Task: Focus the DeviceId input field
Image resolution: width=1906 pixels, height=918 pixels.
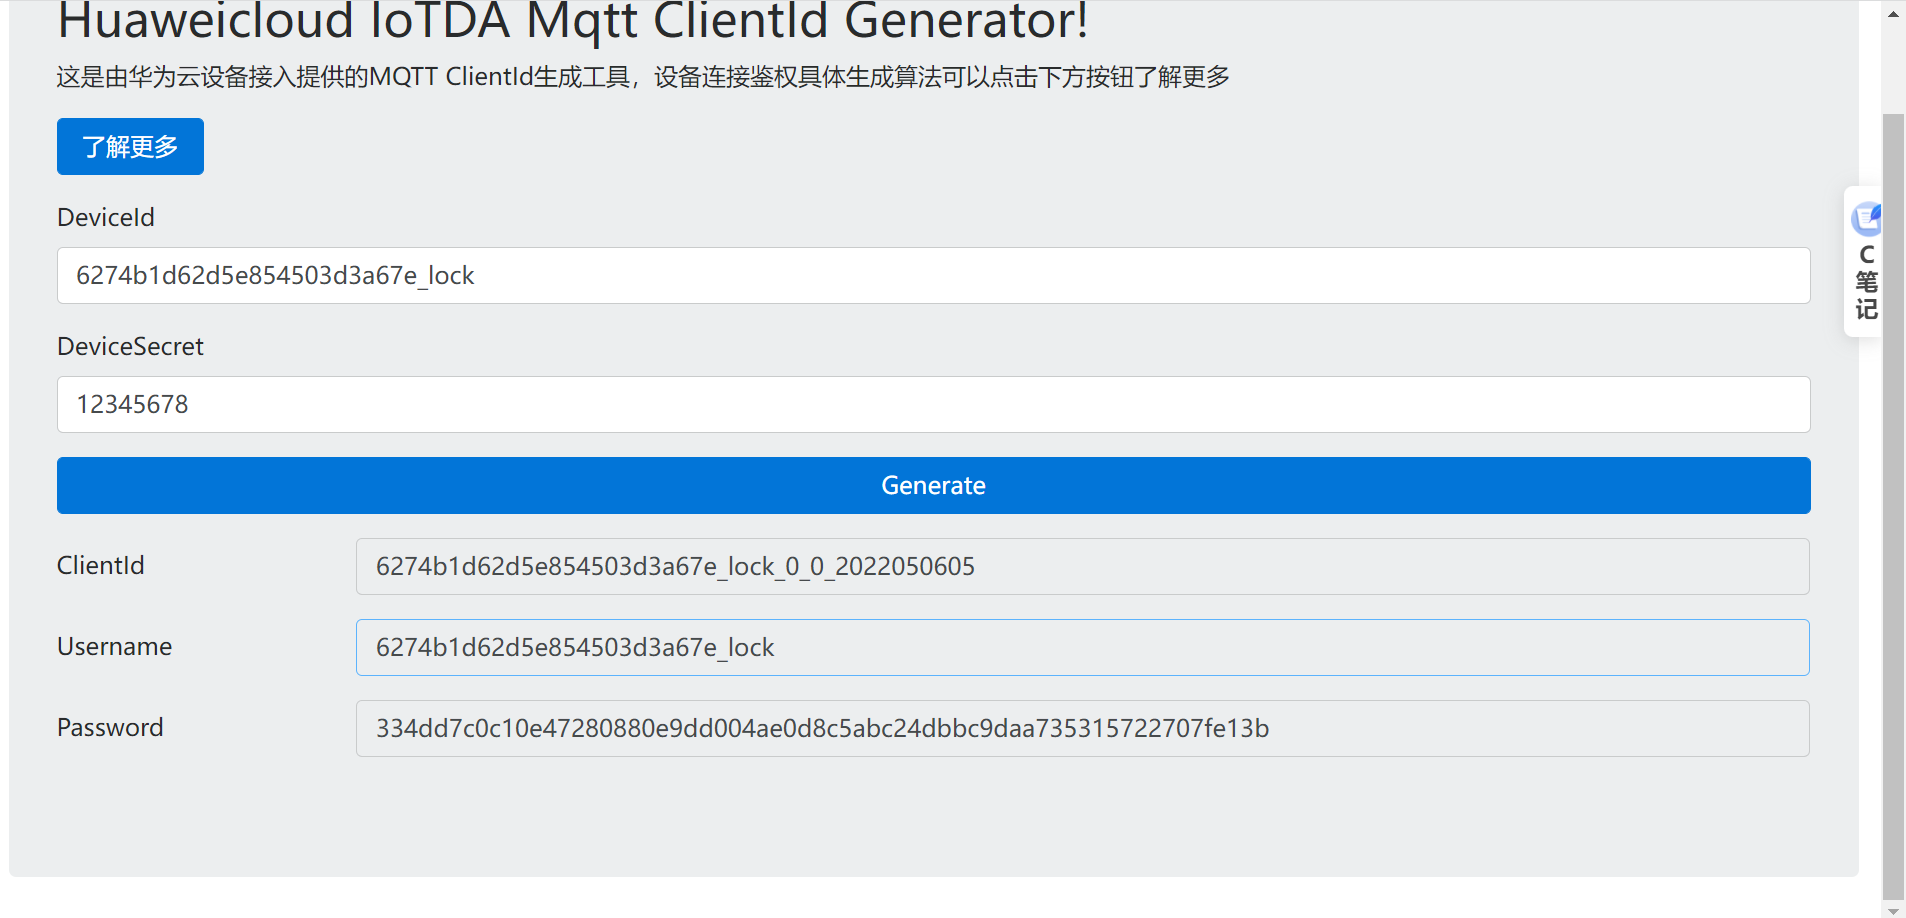Action: click(933, 276)
